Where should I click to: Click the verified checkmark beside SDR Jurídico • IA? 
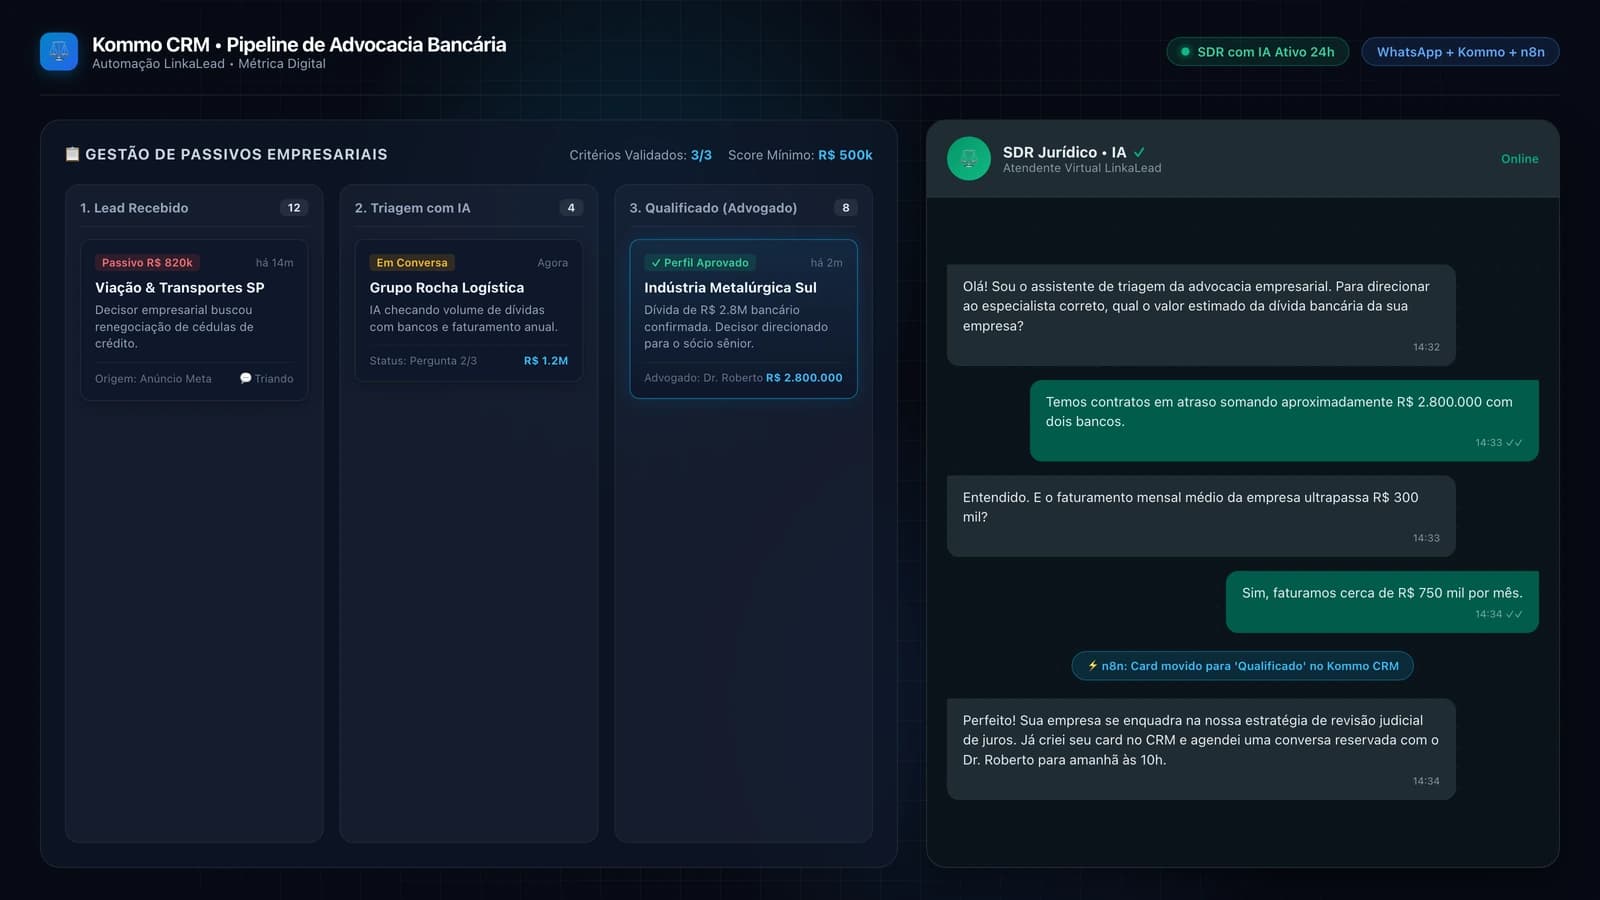[x=1139, y=152]
